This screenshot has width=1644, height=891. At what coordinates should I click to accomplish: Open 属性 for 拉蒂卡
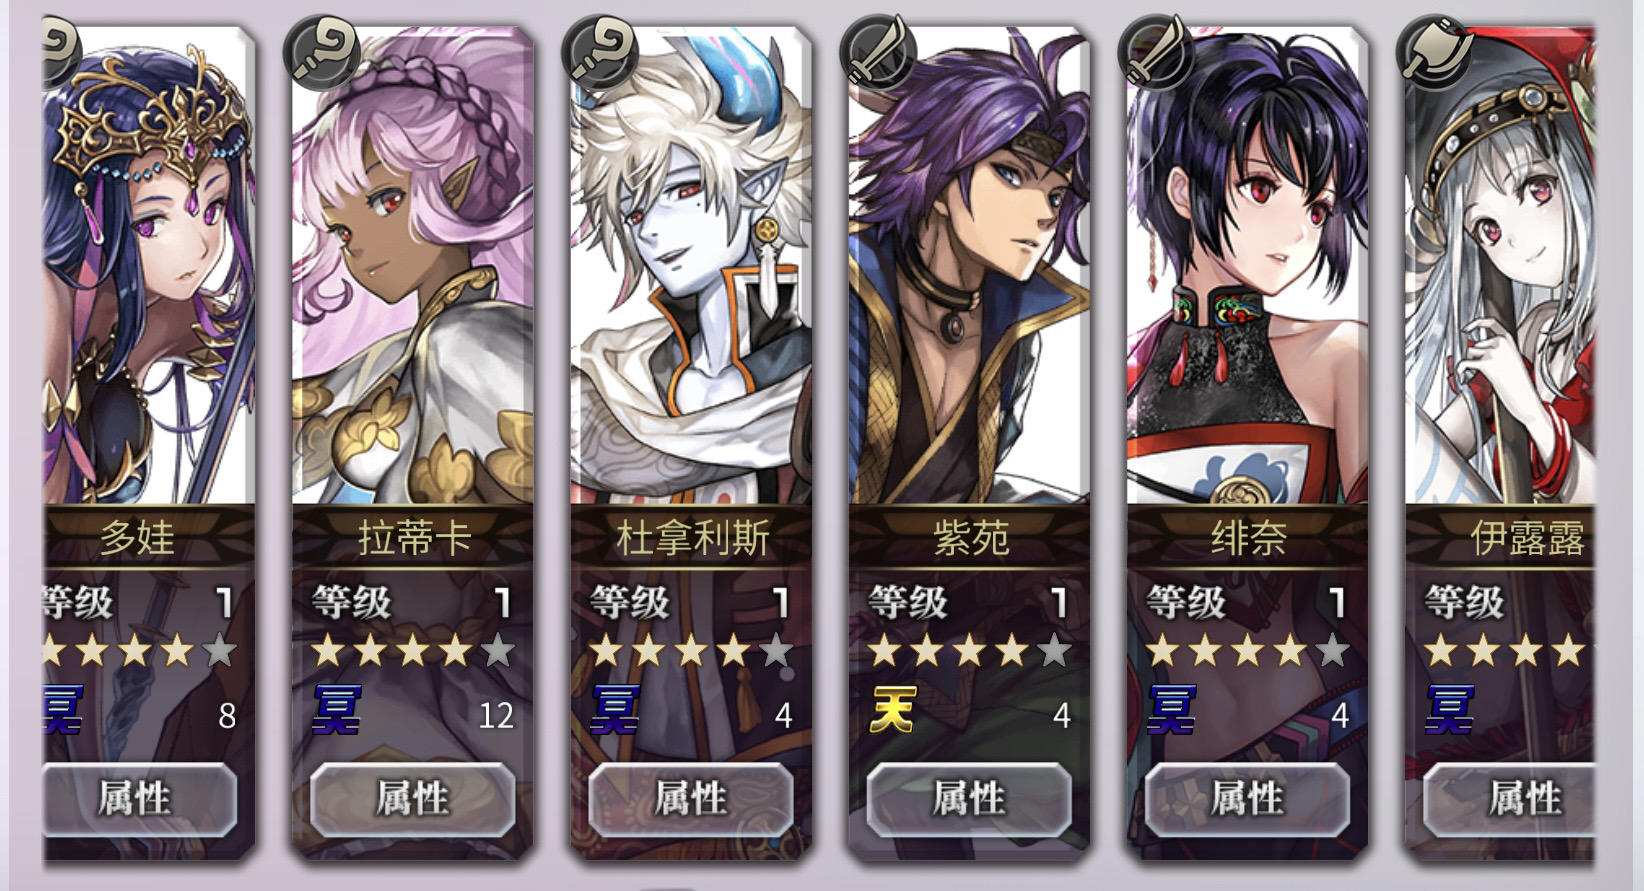coord(413,799)
